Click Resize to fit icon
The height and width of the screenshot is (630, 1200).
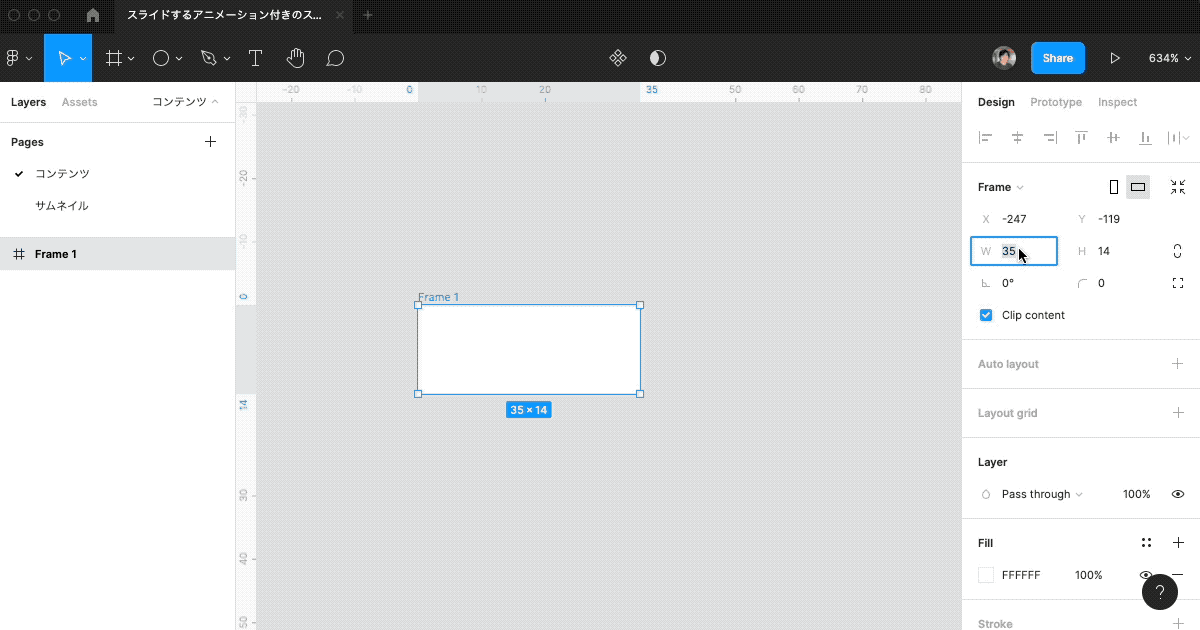tap(1178, 187)
